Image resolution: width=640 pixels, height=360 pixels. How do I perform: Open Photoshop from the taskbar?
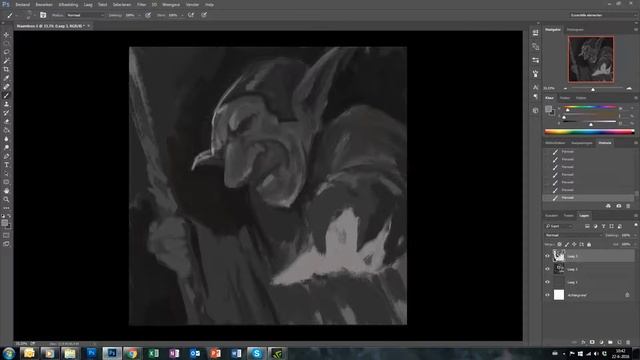(111, 353)
